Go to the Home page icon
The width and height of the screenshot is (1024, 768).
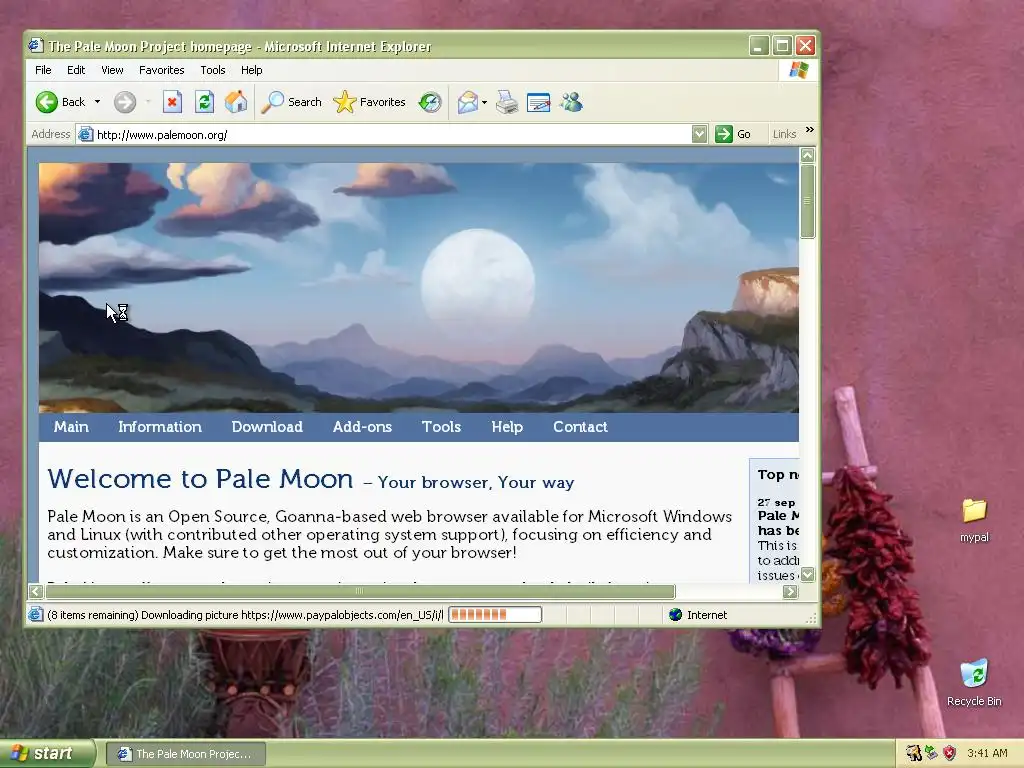(236, 102)
